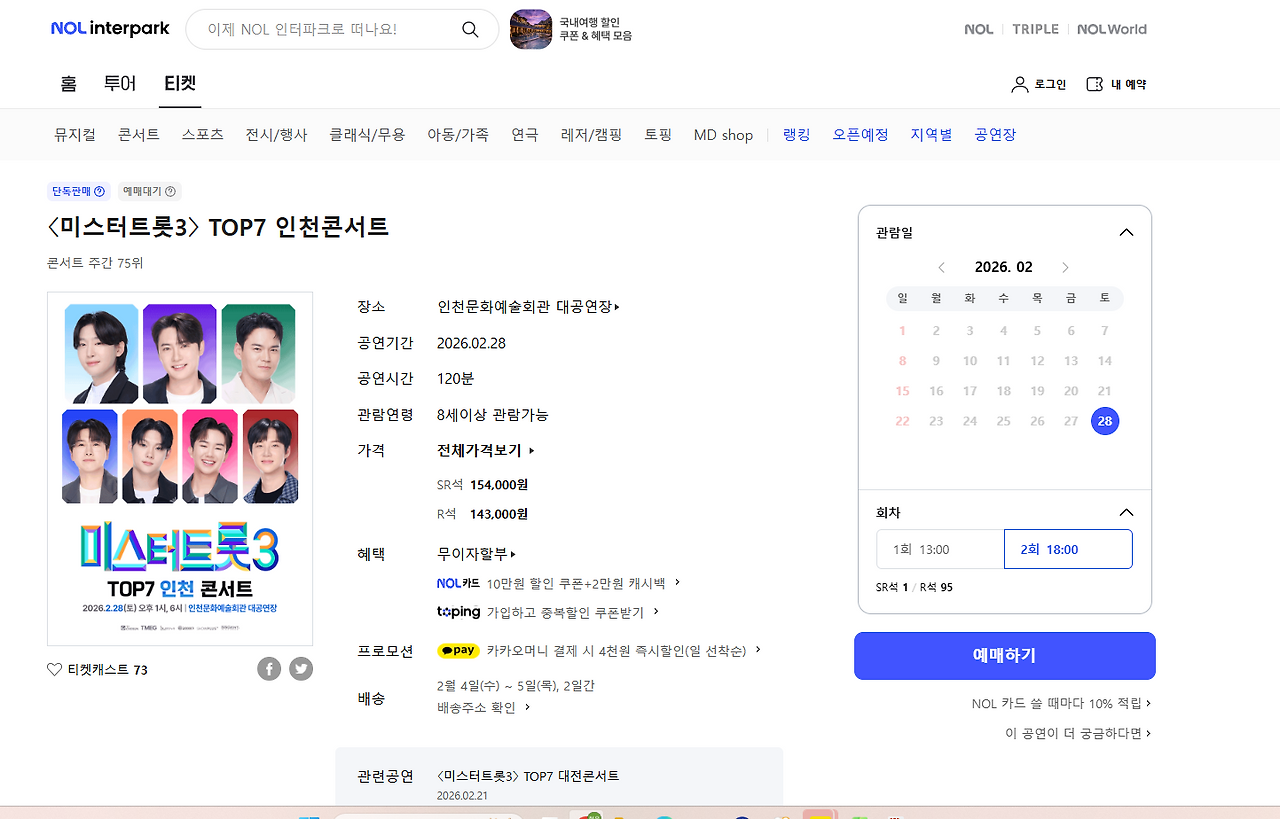Open the 오픈예정 menu link

point(860,134)
